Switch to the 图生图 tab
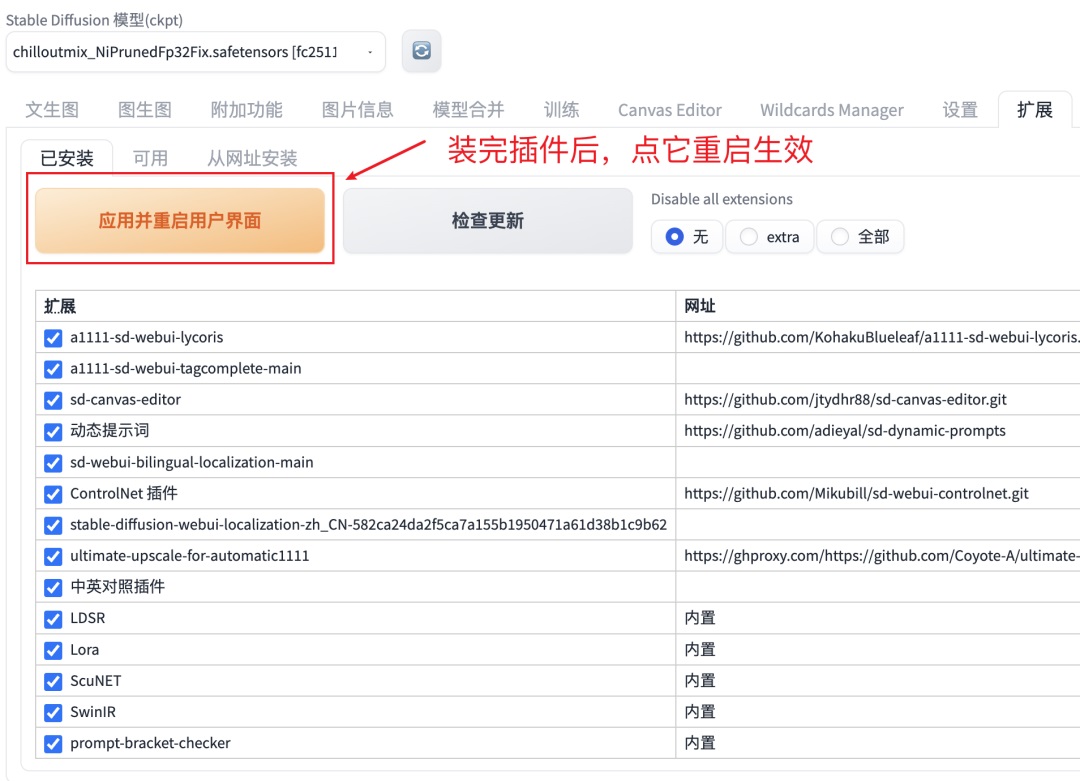1080x781 pixels. 143,110
